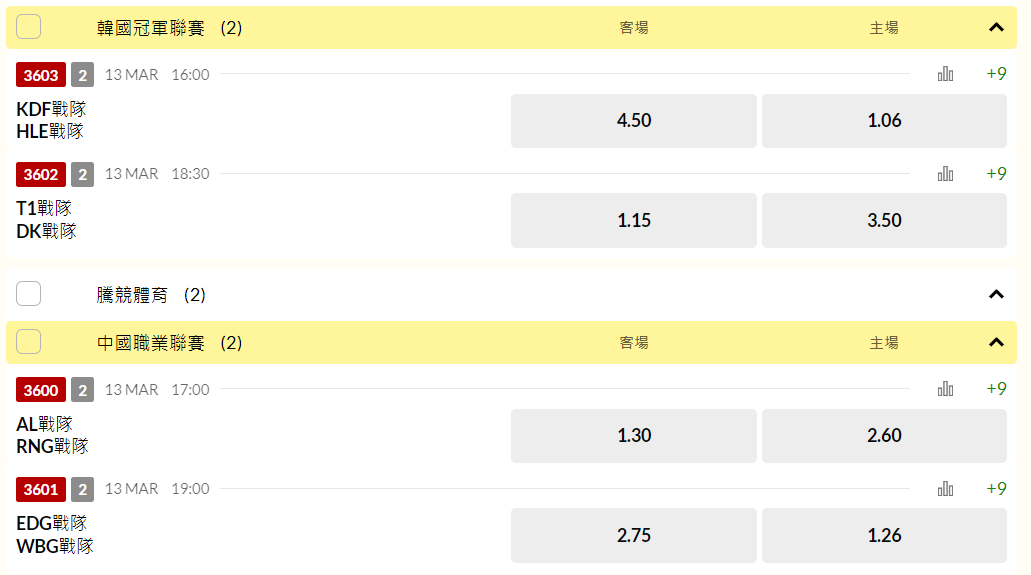Open statistics chart icon for match 3602
Screen dimensions: 1031x575
tap(946, 174)
